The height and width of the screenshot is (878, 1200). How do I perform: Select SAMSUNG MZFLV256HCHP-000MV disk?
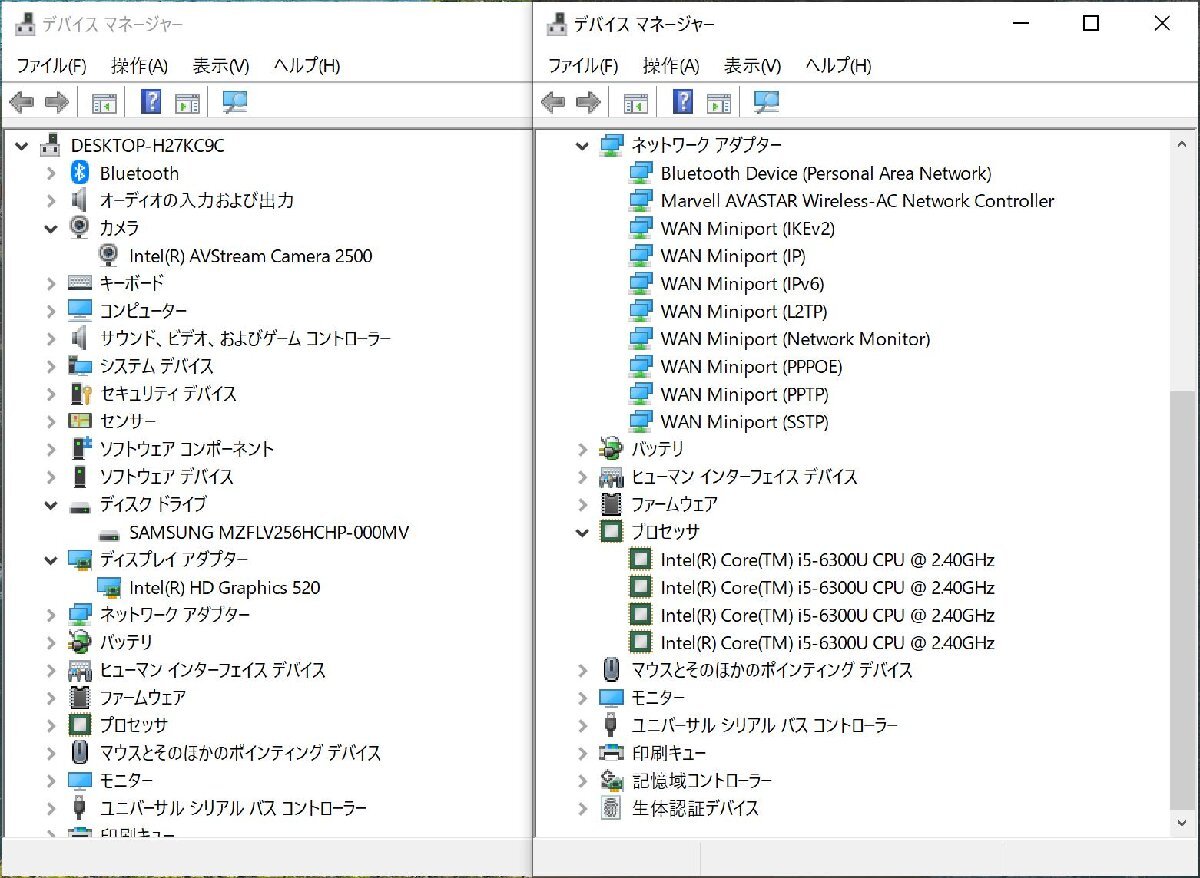269,532
